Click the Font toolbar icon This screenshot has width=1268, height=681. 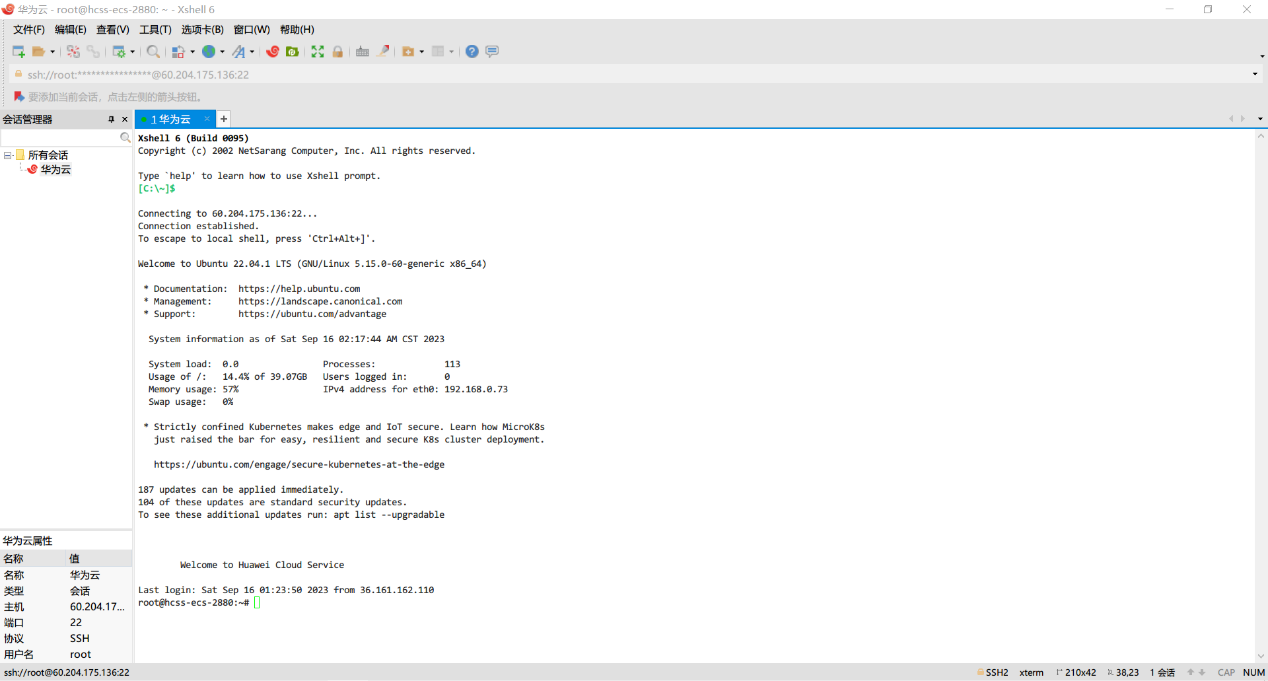click(239, 51)
